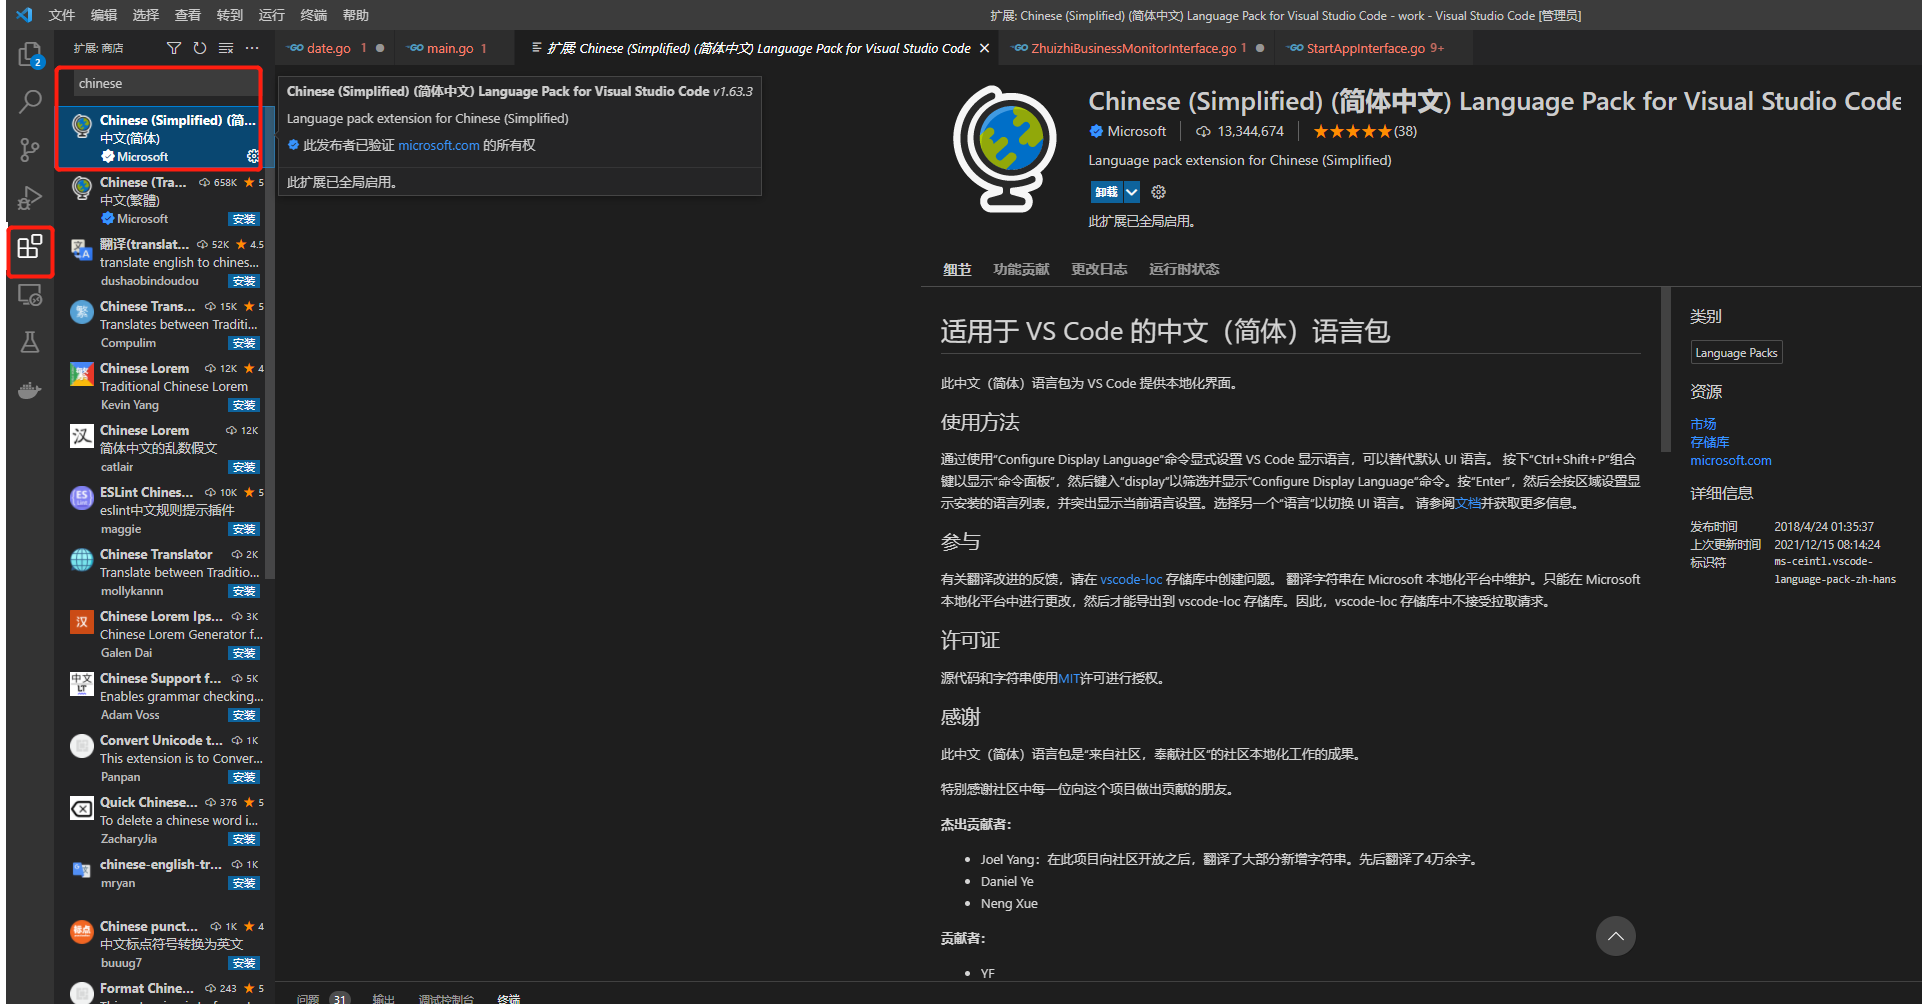Select the 更改日志 (Changelog) tab
Viewport: 1922px width, 1004px height.
[1099, 269]
